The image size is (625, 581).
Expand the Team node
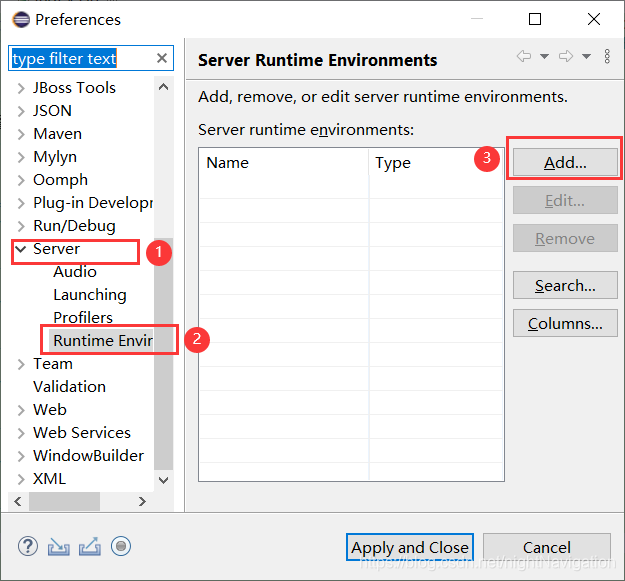[x=21, y=364]
